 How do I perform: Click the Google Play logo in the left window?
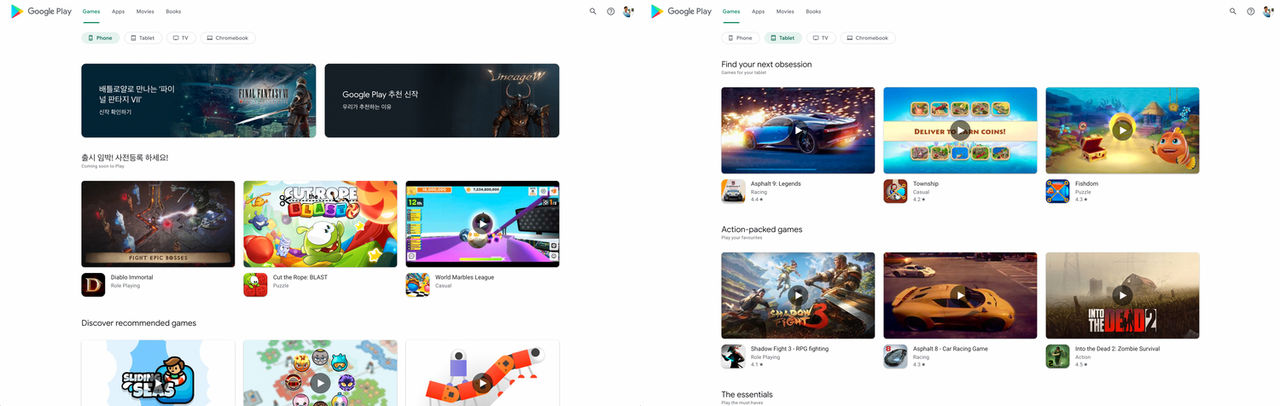point(40,11)
